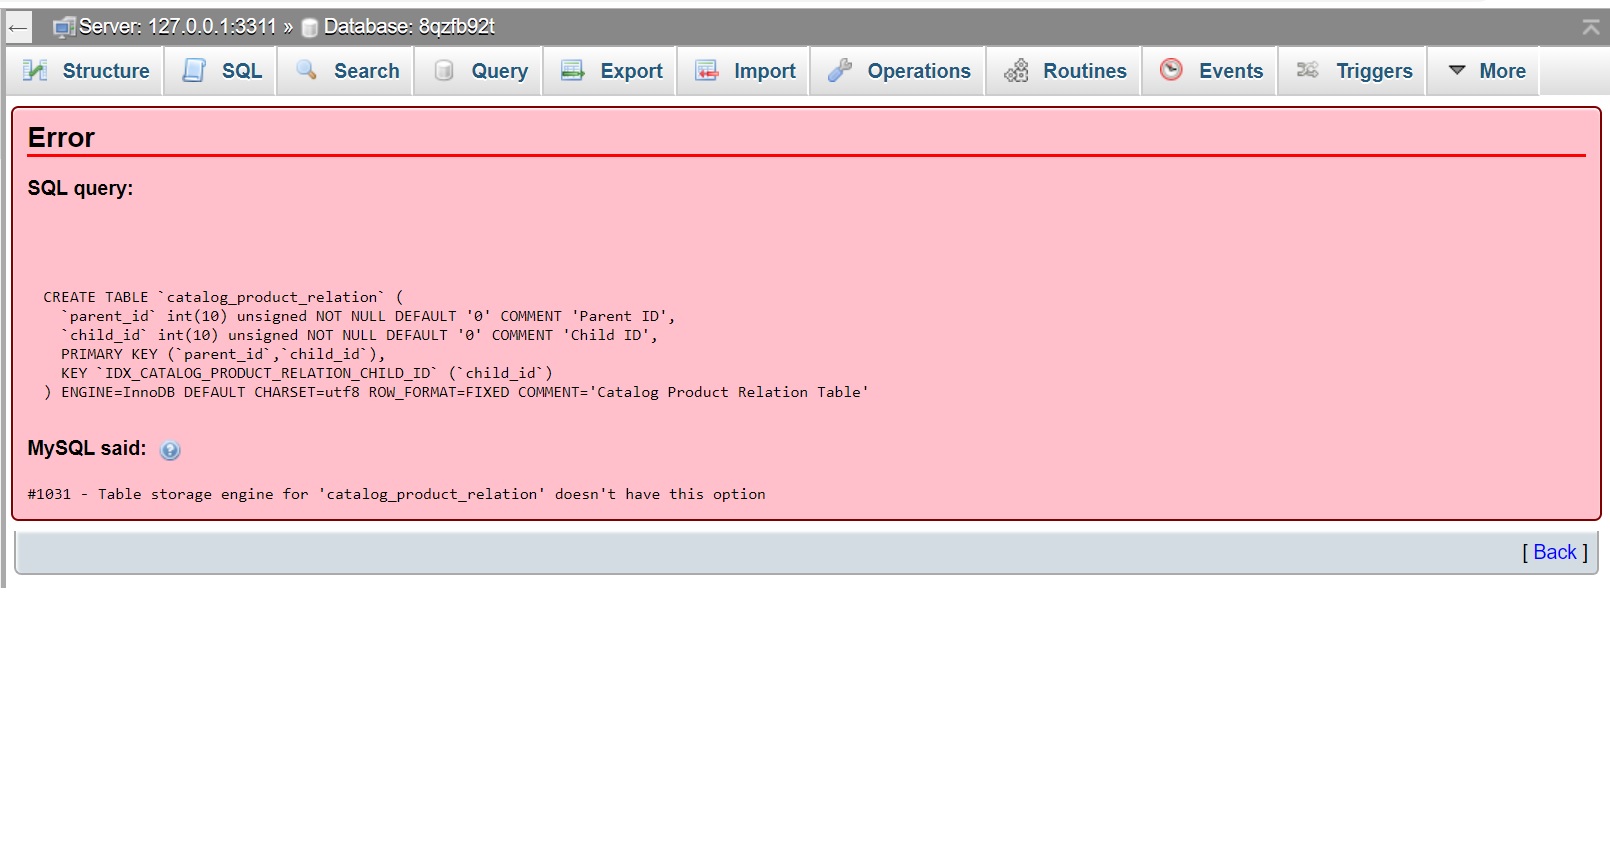Click the left arrow navigation panel toggle
Image resolution: width=1610 pixels, height=864 pixels.
tap(18, 27)
